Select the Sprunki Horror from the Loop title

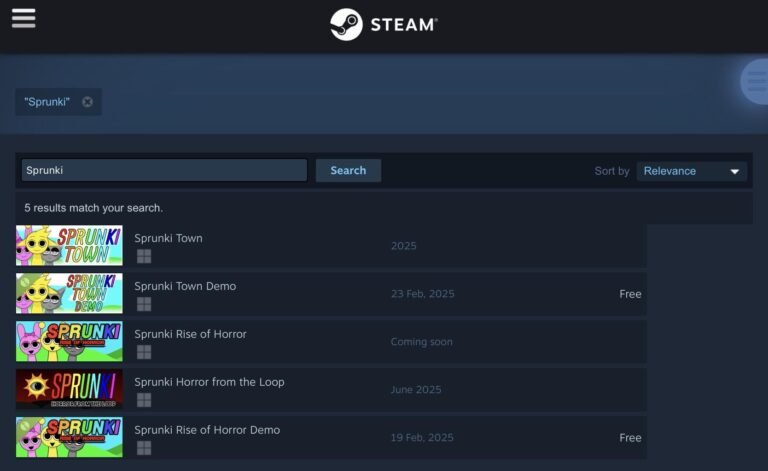[x=209, y=382]
